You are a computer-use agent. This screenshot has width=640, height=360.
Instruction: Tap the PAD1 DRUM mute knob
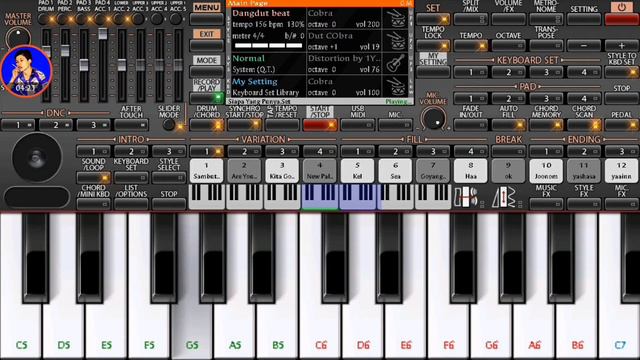click(43, 19)
